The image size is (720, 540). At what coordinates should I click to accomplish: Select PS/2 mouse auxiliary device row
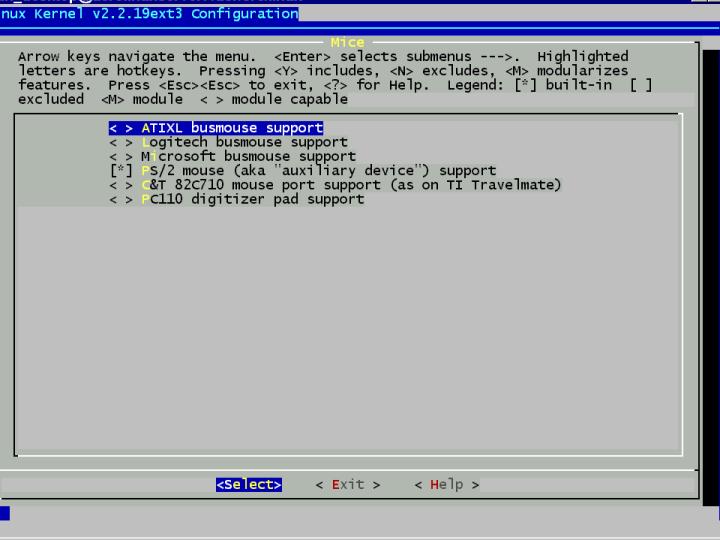tap(303, 171)
